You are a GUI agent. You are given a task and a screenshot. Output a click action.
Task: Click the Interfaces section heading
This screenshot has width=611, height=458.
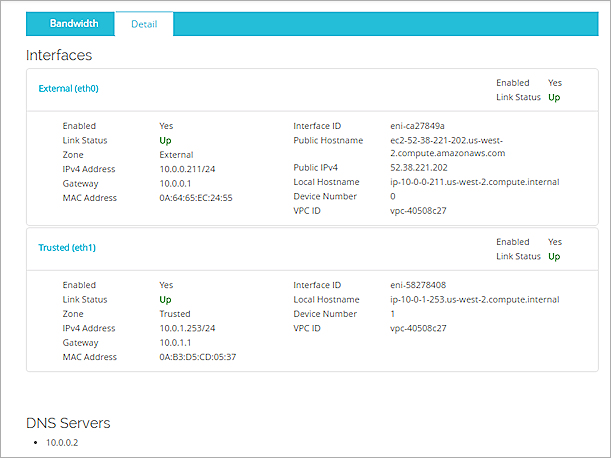[59, 55]
